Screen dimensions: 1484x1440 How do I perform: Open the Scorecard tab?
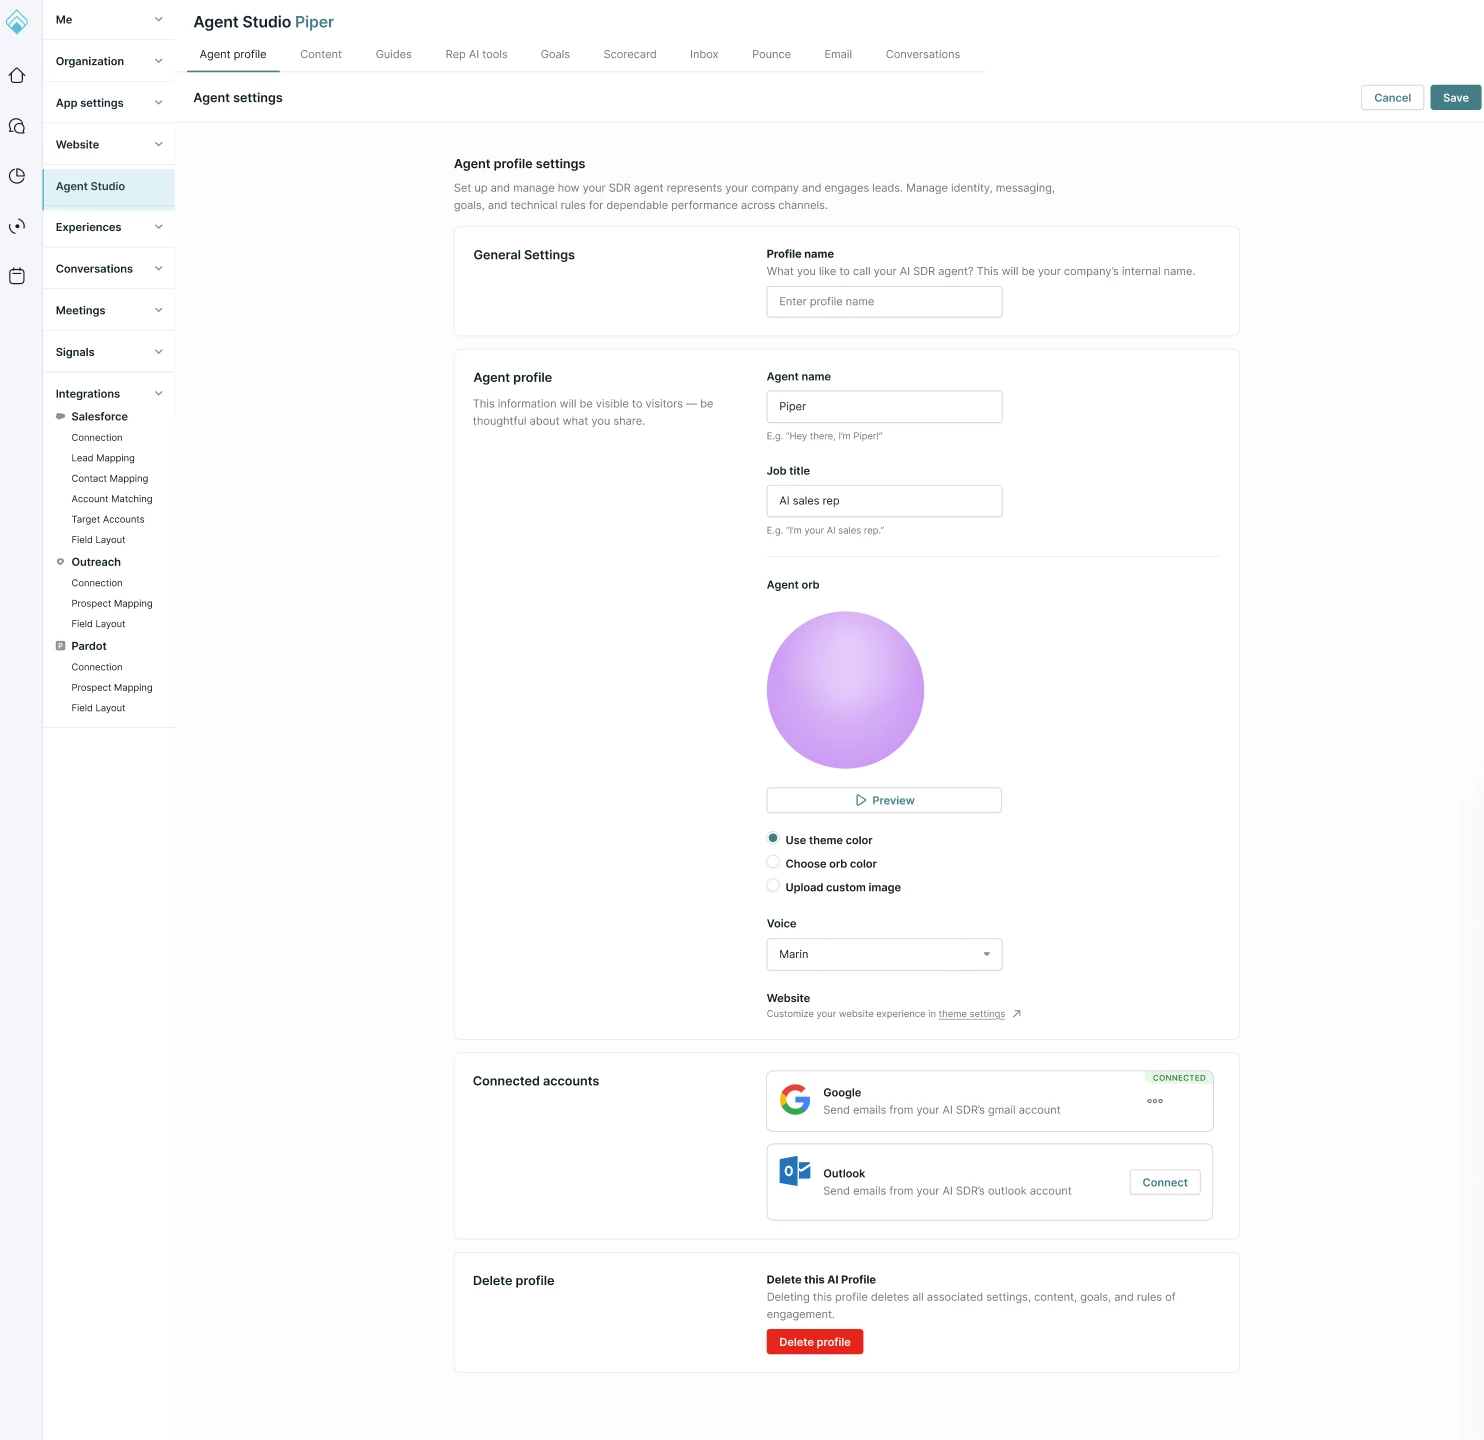pos(630,54)
